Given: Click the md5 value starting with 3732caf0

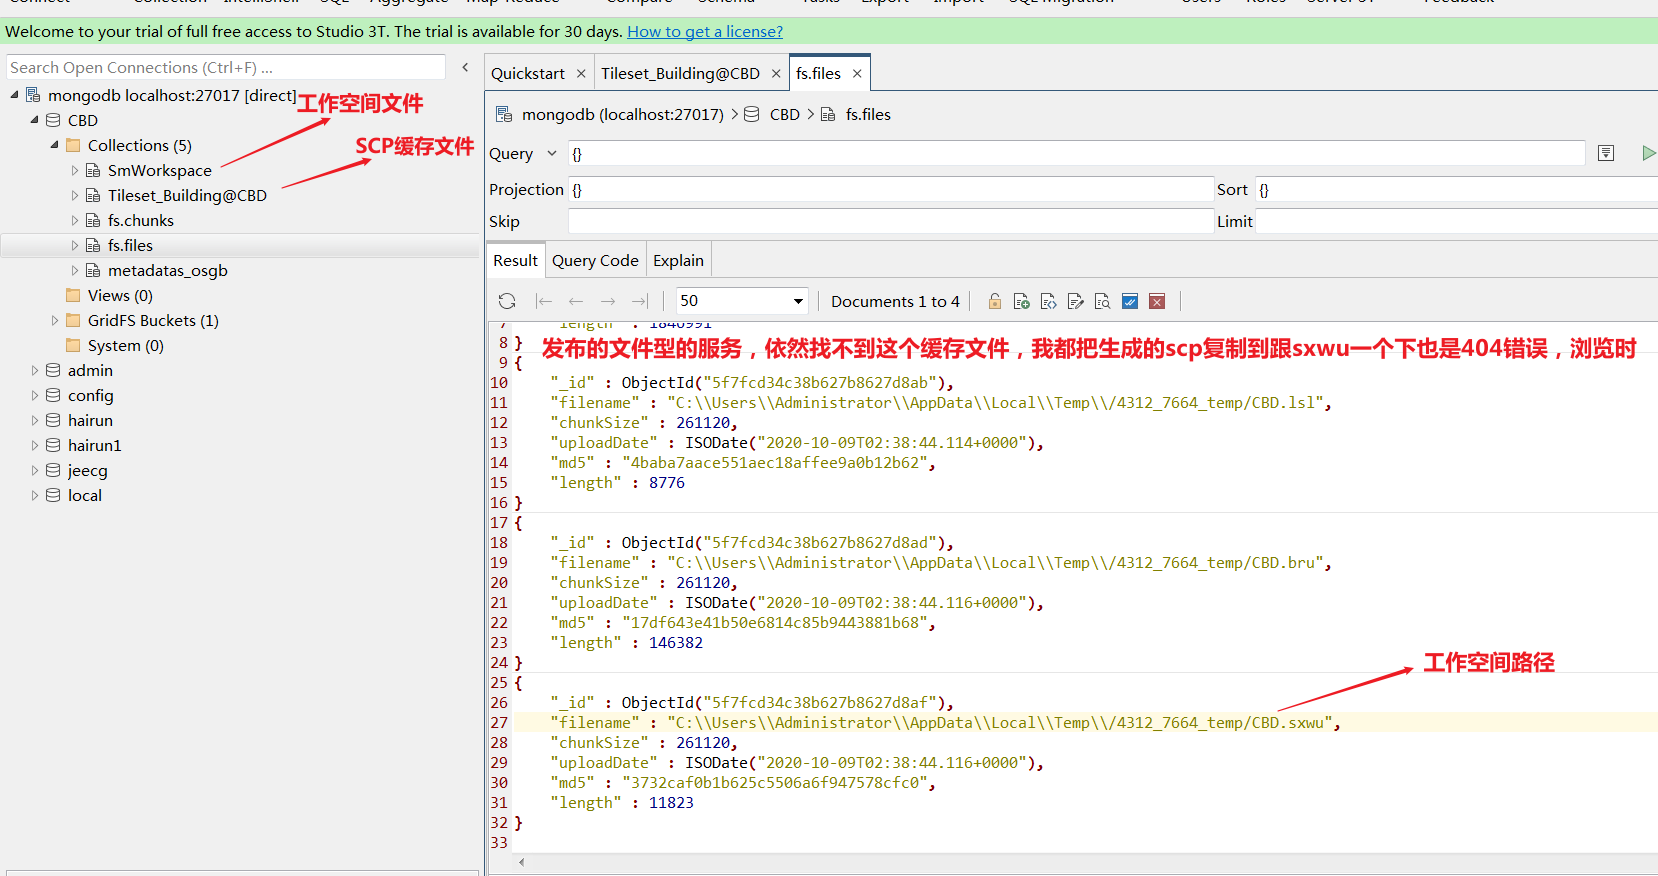Looking at the screenshot, I should [774, 782].
